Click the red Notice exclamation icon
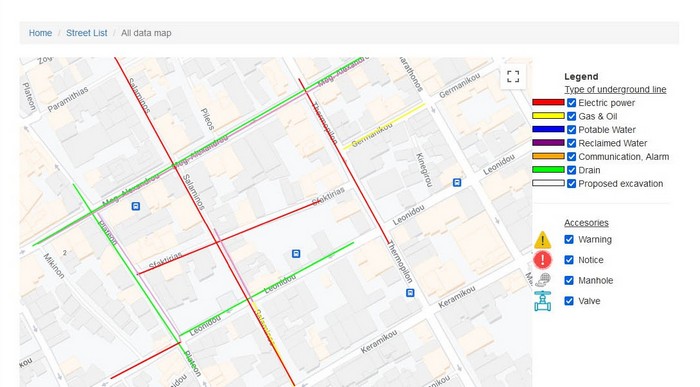 coord(542,260)
